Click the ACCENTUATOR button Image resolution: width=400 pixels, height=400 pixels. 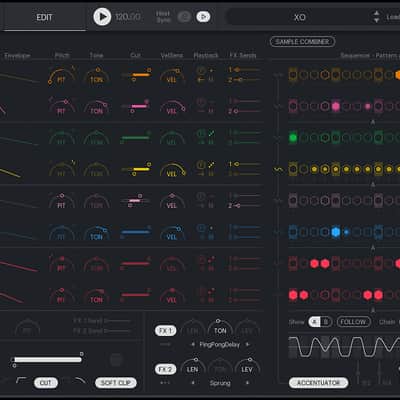(x=318, y=383)
